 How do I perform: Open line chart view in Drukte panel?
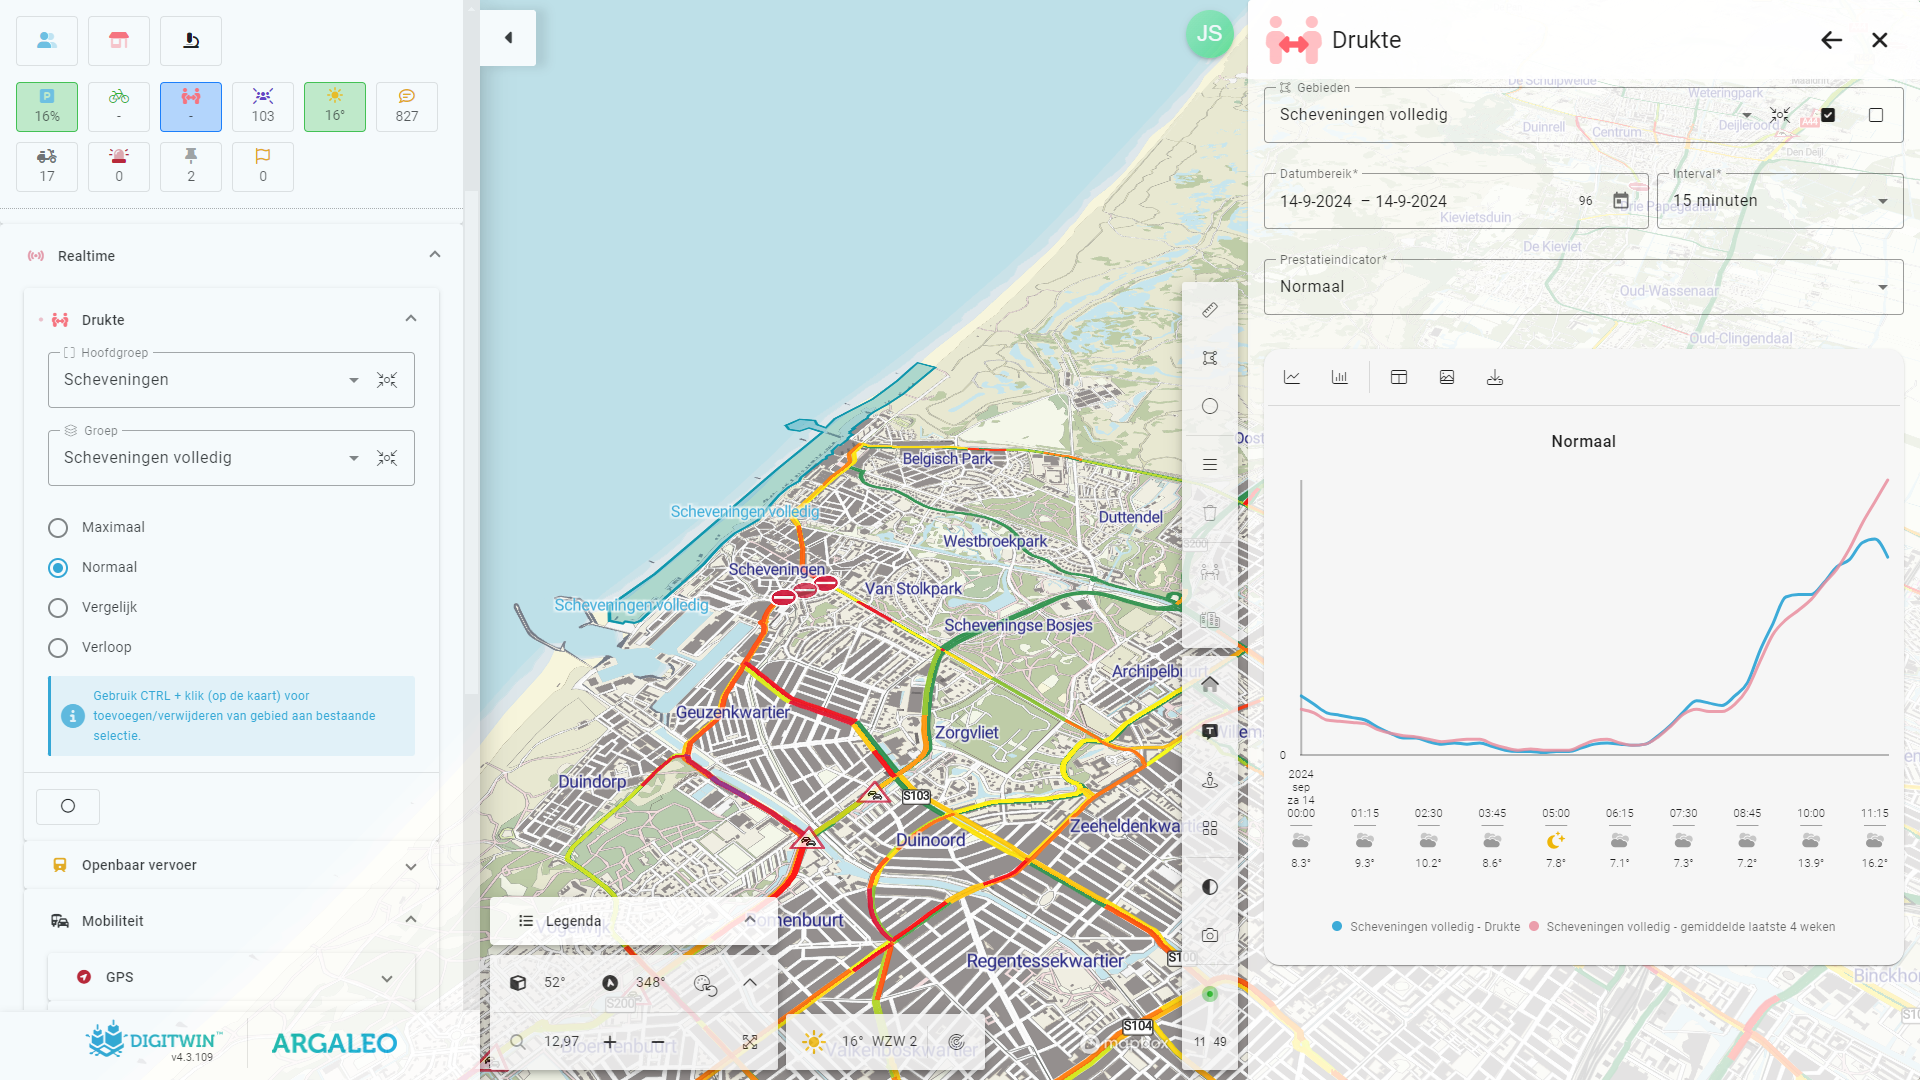pos(1292,377)
